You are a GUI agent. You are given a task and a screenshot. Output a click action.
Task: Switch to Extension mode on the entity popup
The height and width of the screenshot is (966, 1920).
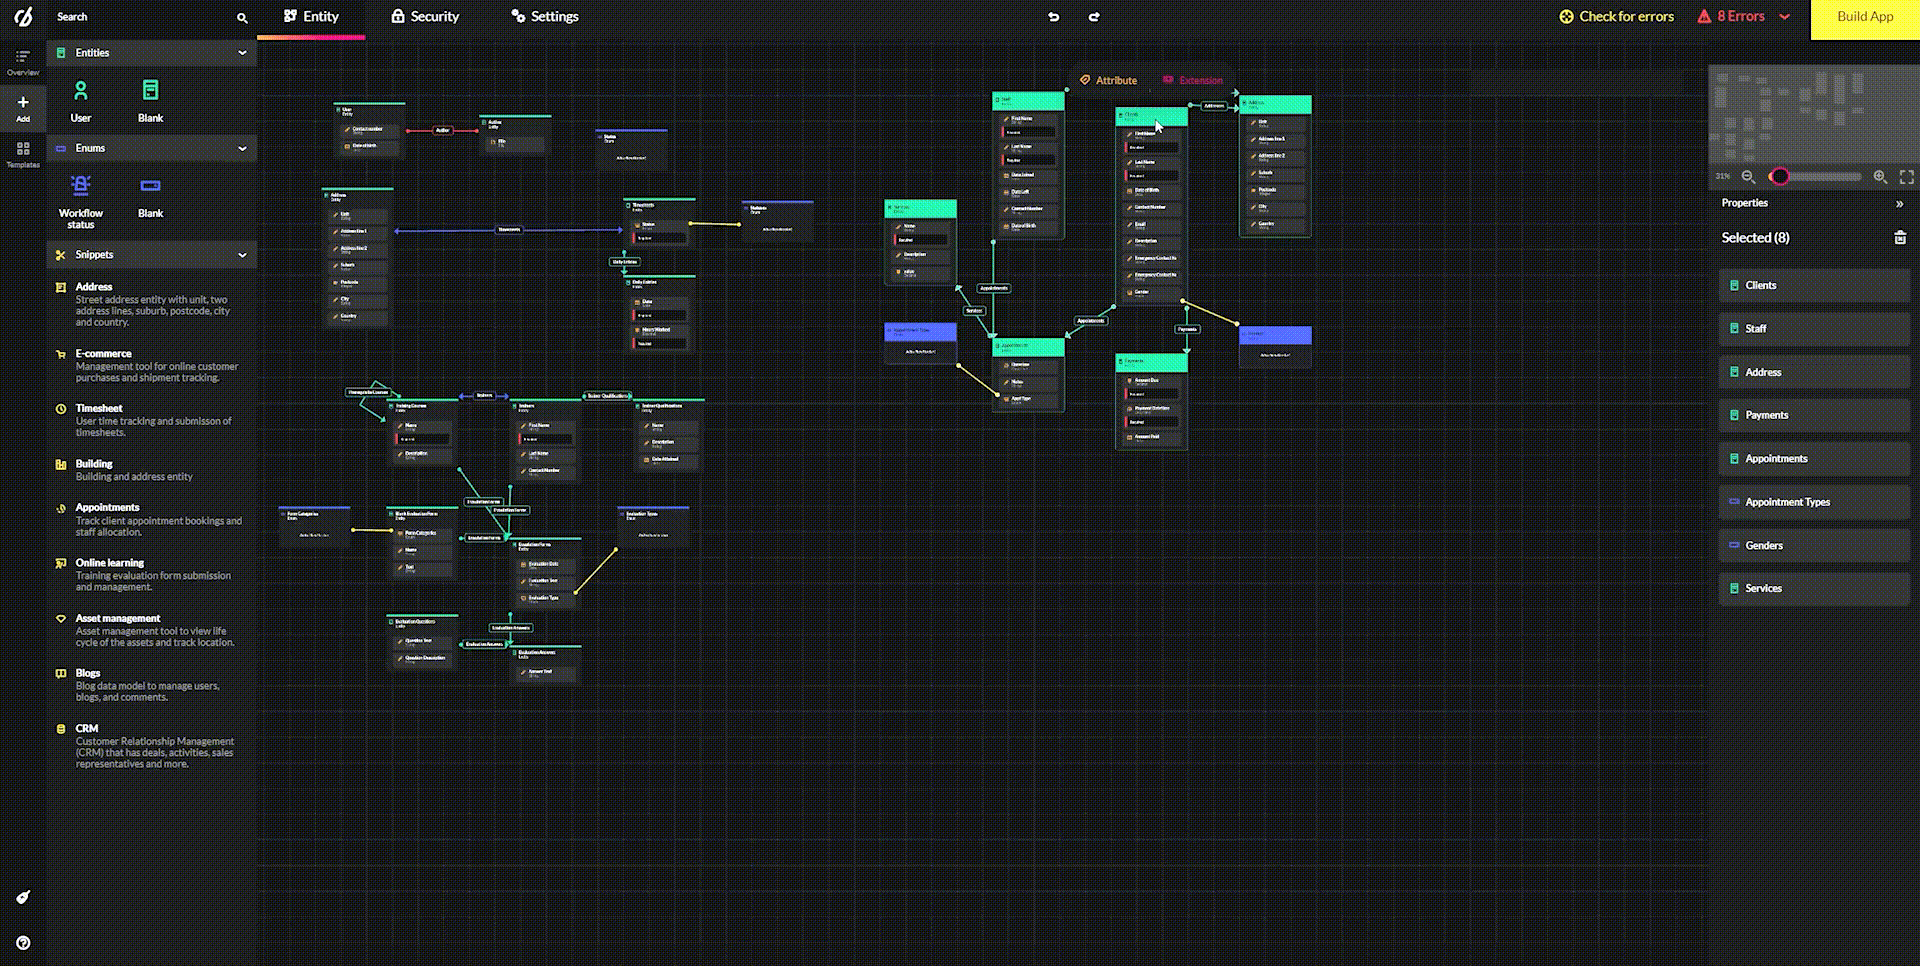[x=1193, y=80]
